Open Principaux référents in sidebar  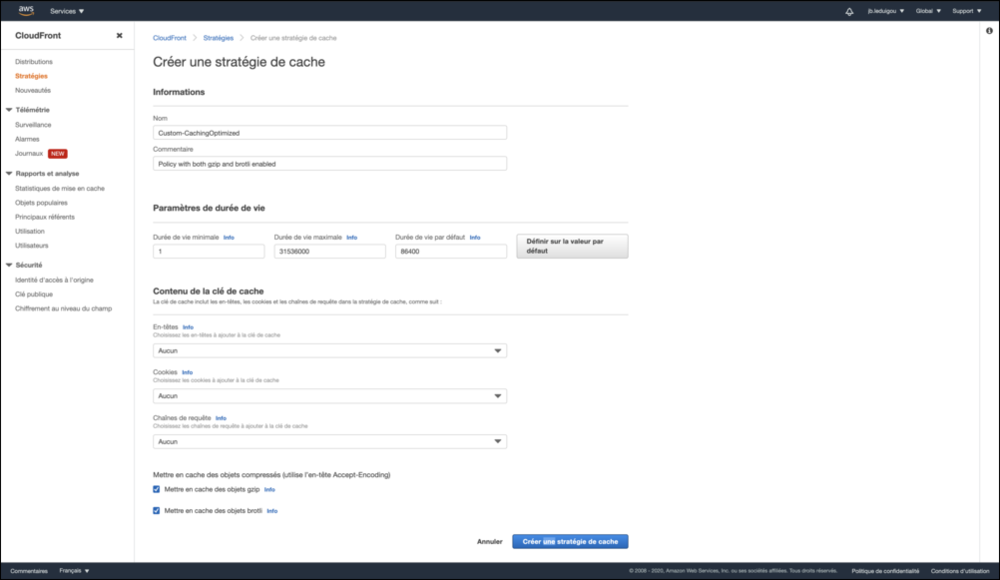pos(45,217)
